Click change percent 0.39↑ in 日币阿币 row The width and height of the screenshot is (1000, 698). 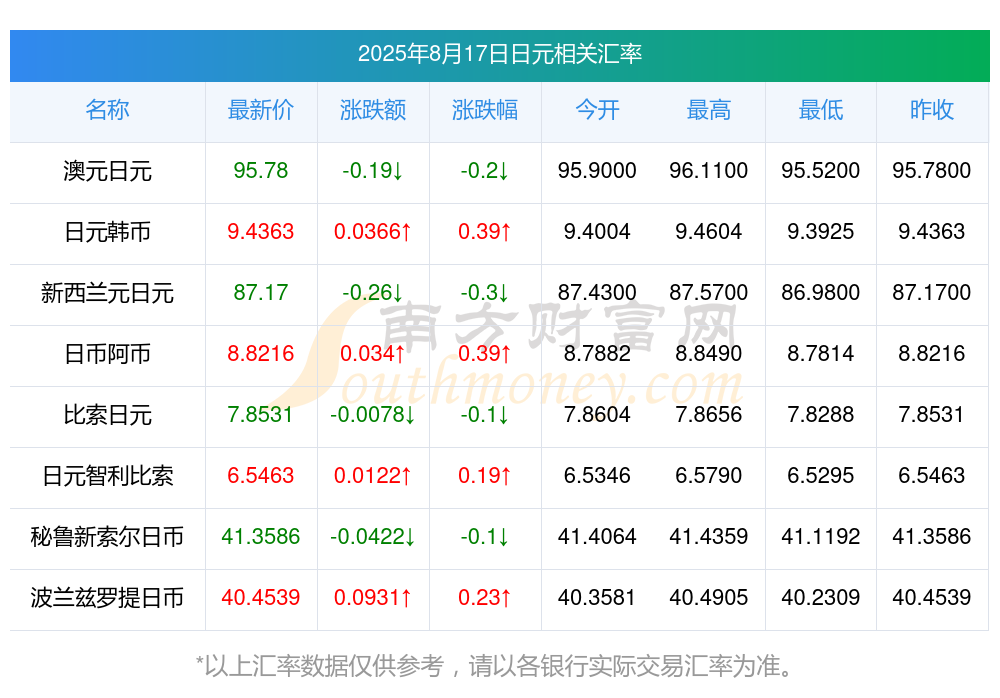click(x=485, y=353)
